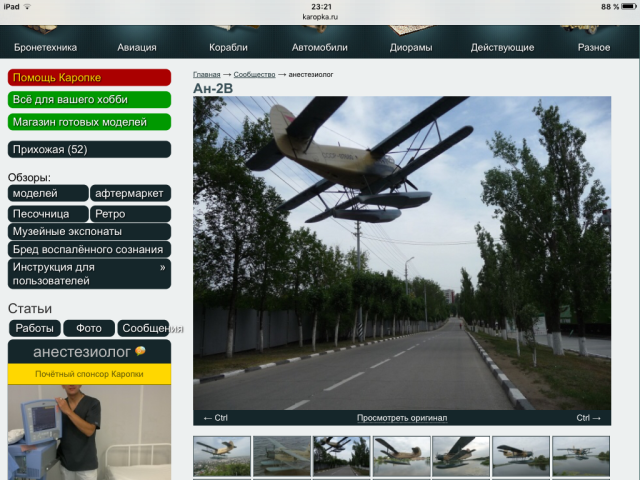Viewport: 640px width, 480px height.
Task: Open the green Магазин готовых моделей button
Action: point(89,122)
